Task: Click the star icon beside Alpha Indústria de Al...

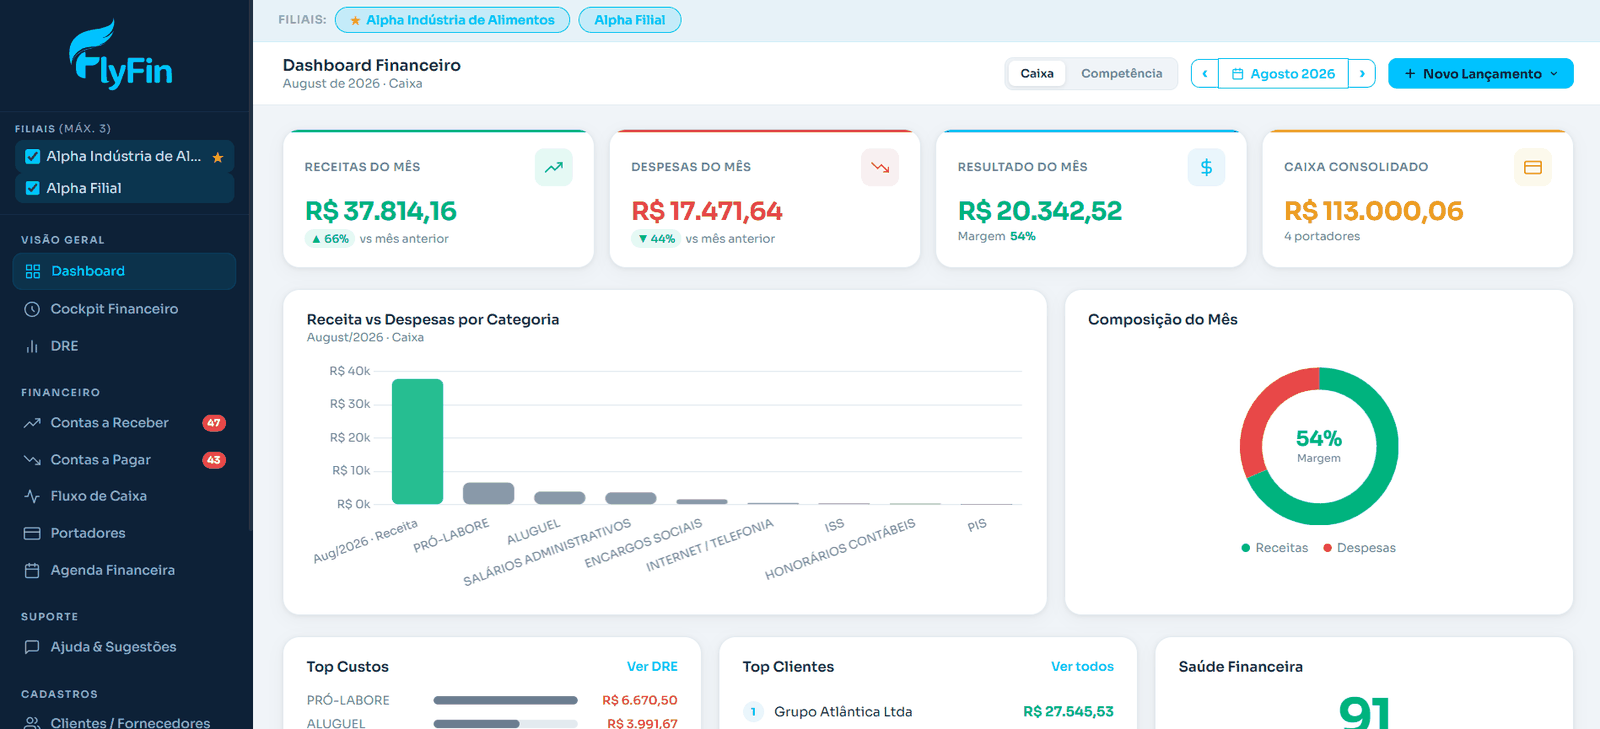Action: [218, 157]
